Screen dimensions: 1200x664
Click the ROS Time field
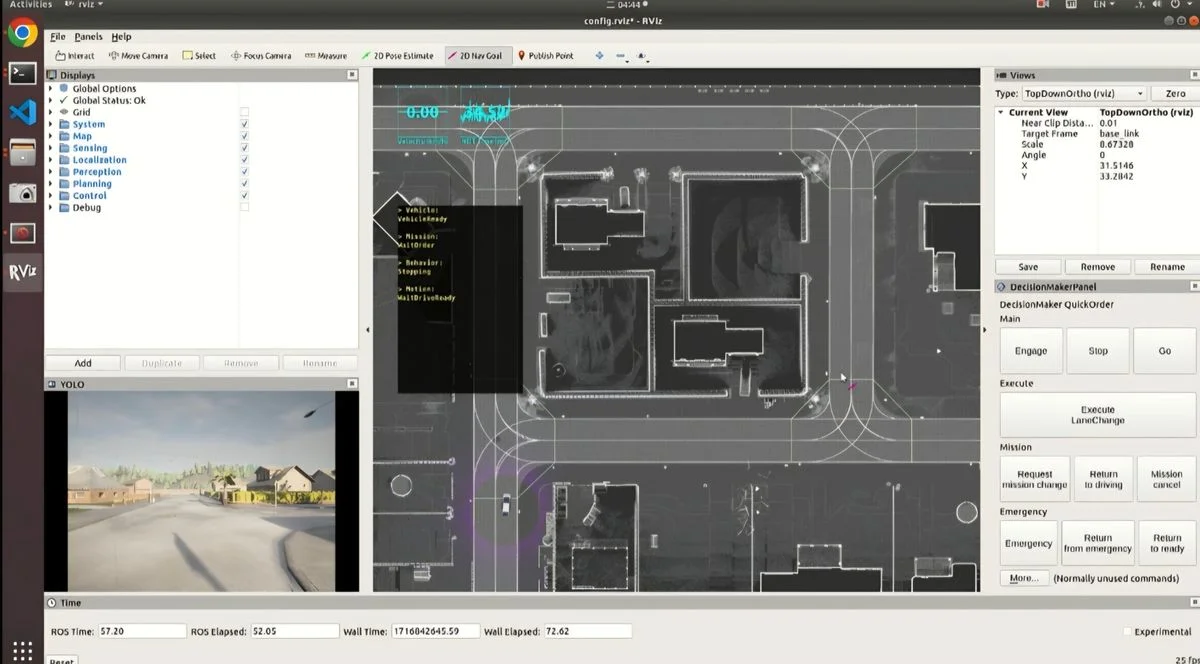click(143, 632)
